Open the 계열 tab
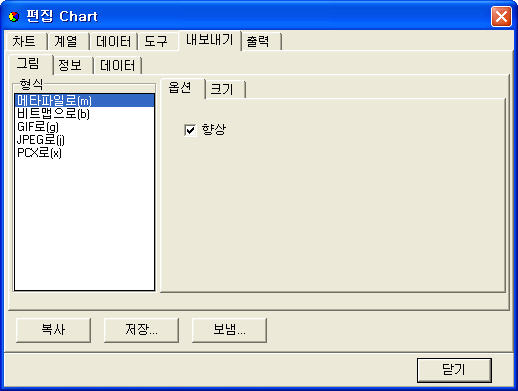The height and width of the screenshot is (391, 518). tap(68, 41)
